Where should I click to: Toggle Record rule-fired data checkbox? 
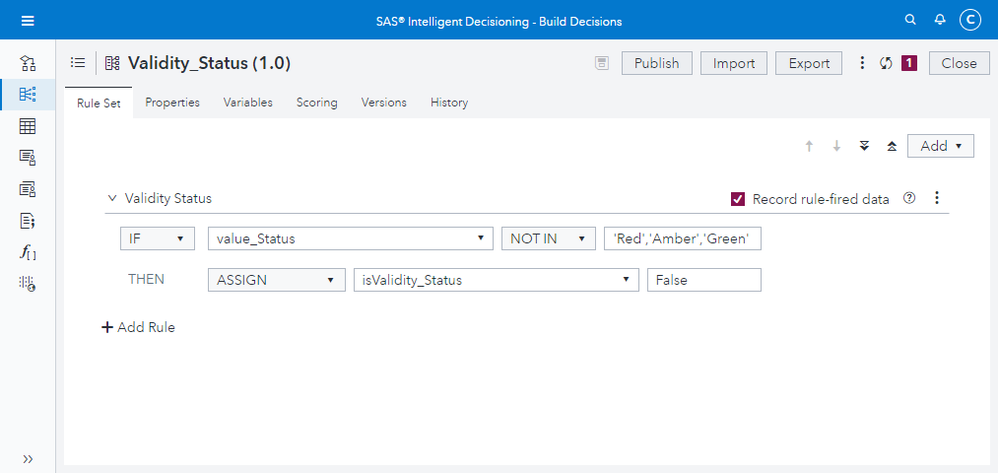[738, 199]
